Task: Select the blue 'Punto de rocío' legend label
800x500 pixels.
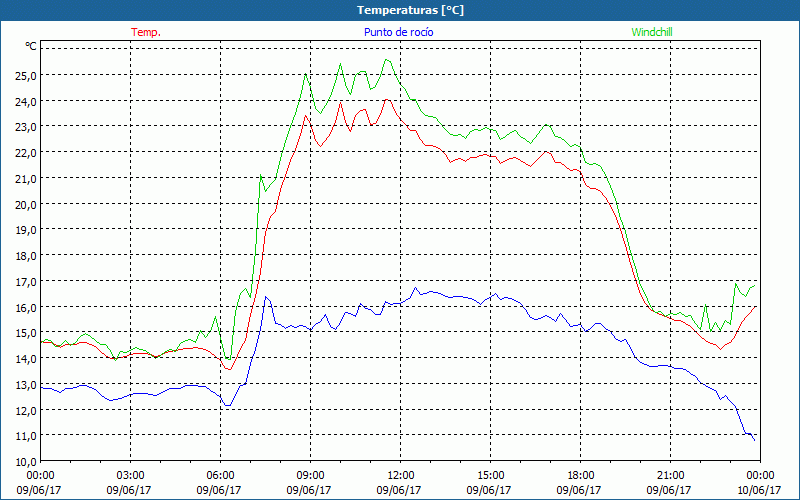Action: [x=398, y=32]
